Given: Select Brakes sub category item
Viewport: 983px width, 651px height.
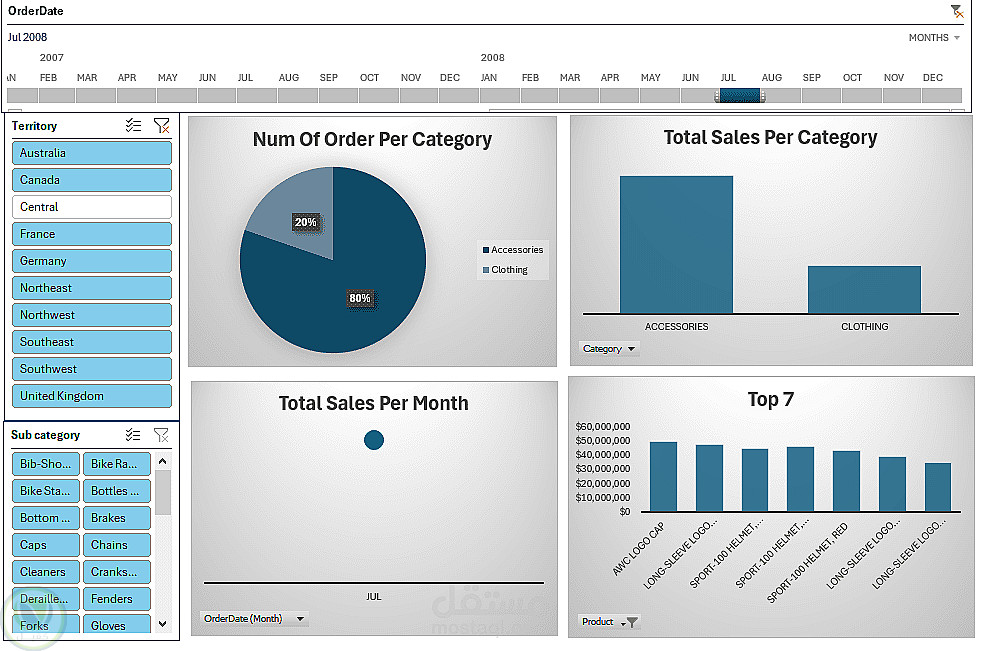Looking at the screenshot, I should point(117,518).
